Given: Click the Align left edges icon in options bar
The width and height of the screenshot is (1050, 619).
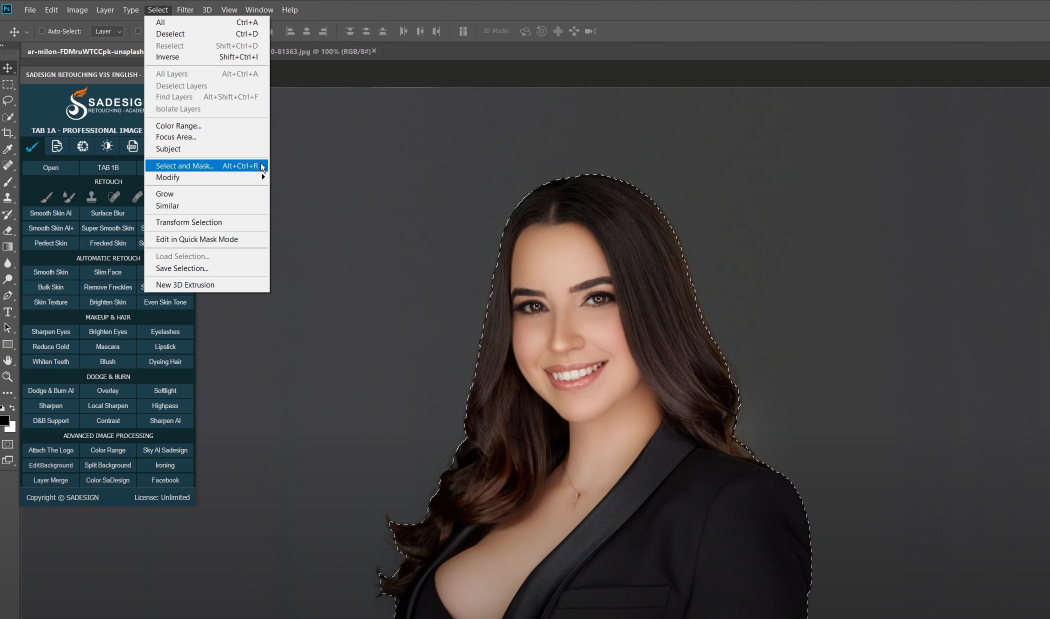Looking at the screenshot, I should [291, 31].
